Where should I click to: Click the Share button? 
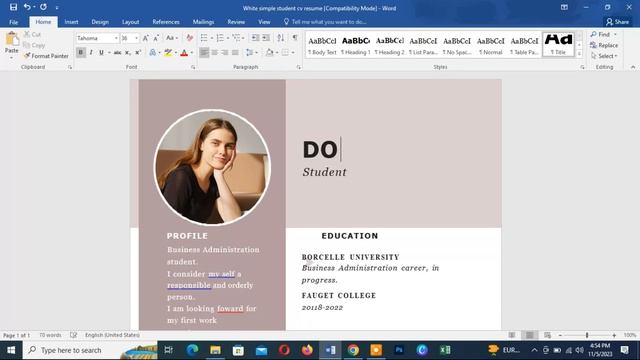point(618,22)
